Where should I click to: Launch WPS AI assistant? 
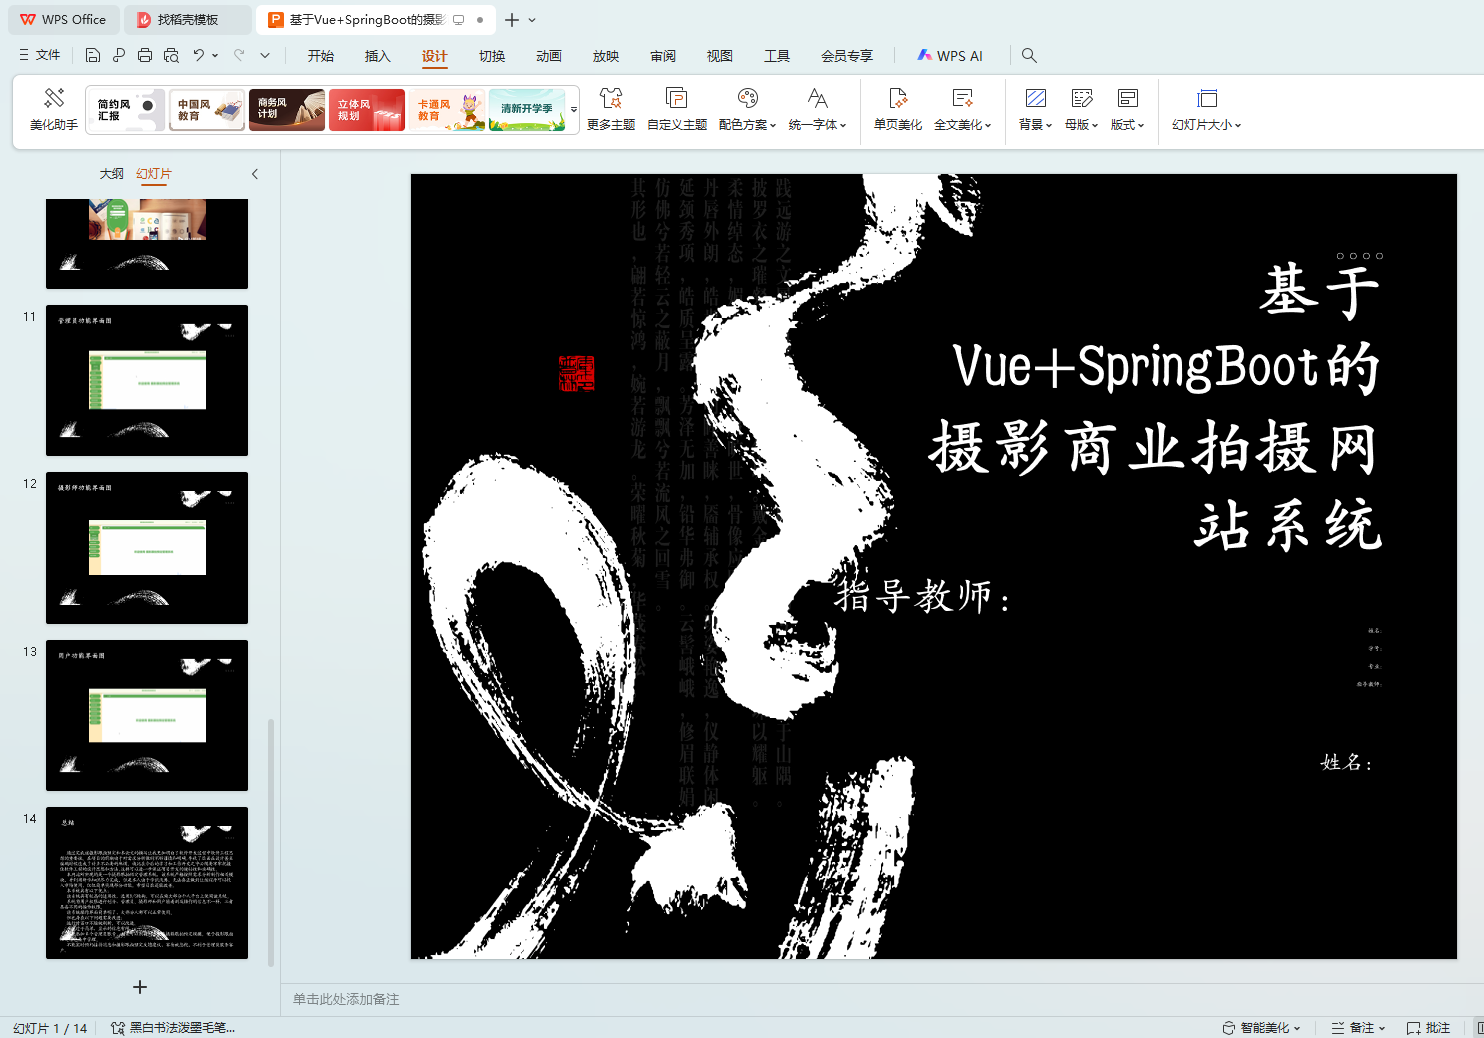click(x=950, y=56)
